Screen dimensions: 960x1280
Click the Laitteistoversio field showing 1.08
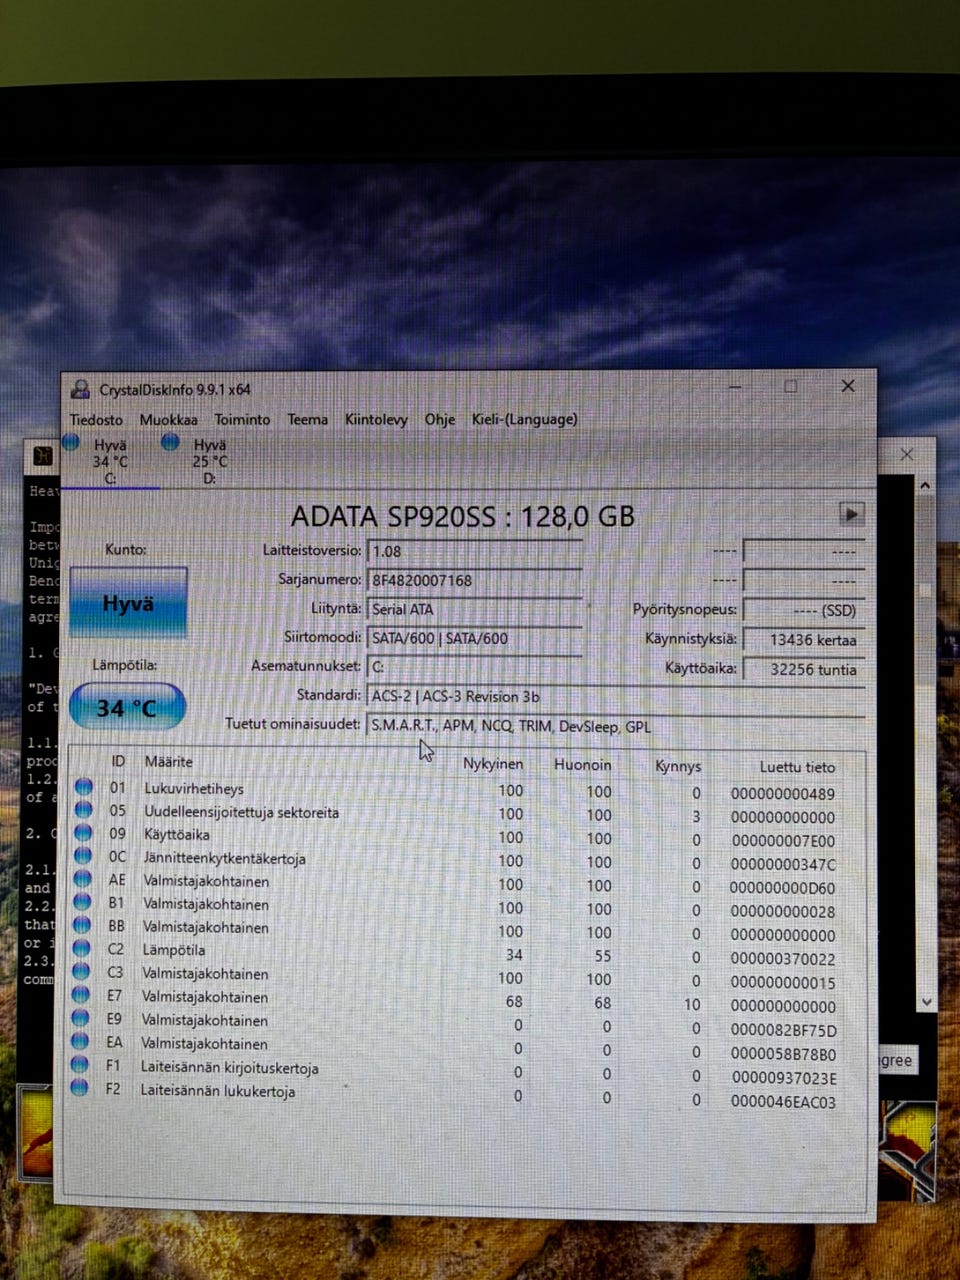pyautogui.click(x=475, y=551)
